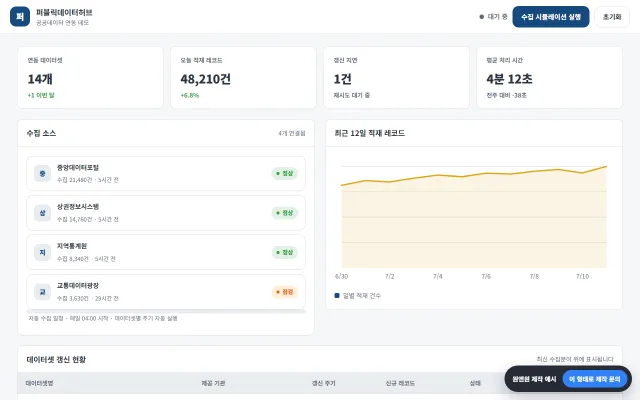640x400 pixels.
Task: Run the 수집 시뮬레이션 실행 button
Action: tap(551, 17)
